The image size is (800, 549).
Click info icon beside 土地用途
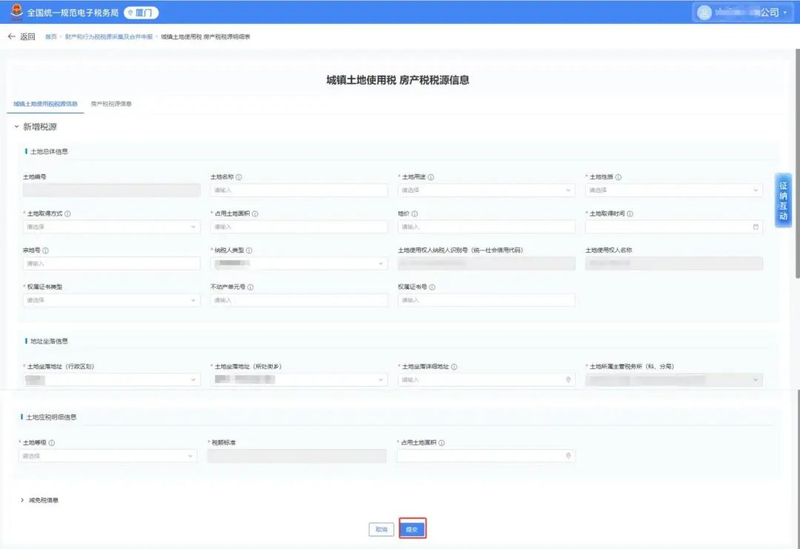click(x=431, y=177)
